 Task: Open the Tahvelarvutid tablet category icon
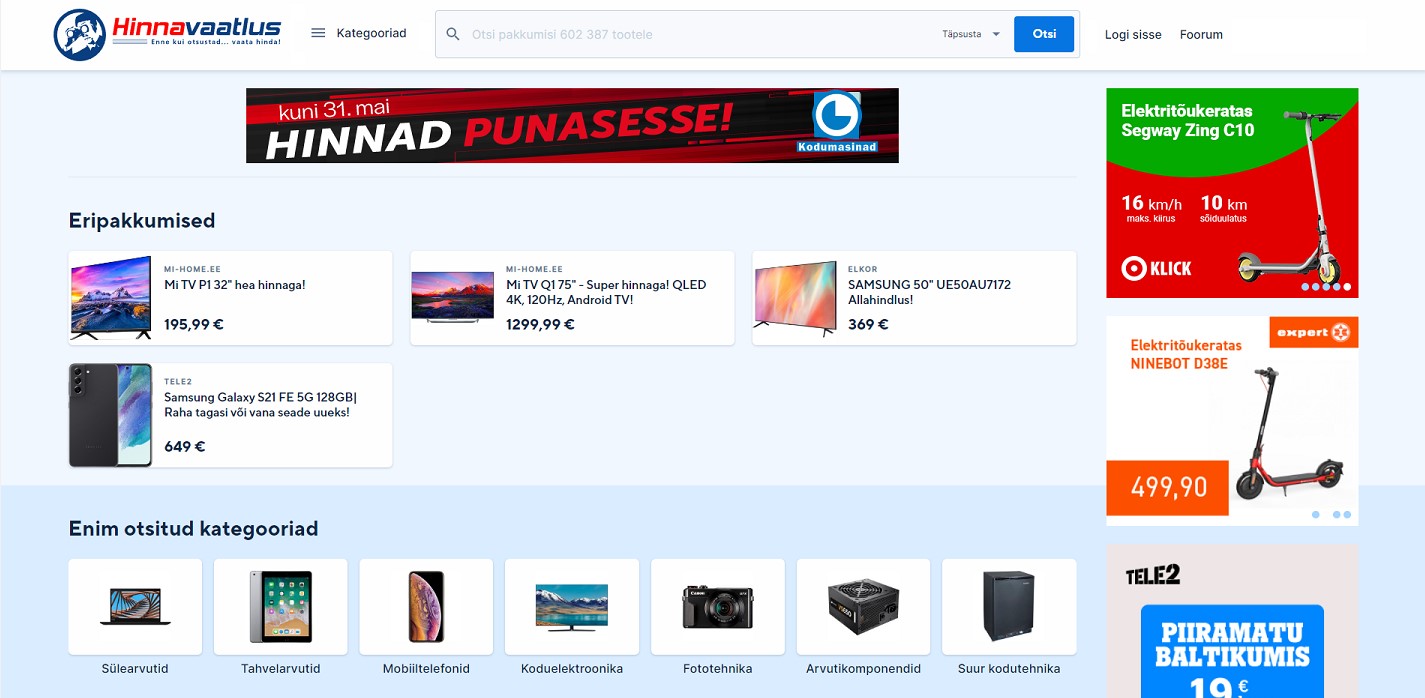[x=281, y=606]
